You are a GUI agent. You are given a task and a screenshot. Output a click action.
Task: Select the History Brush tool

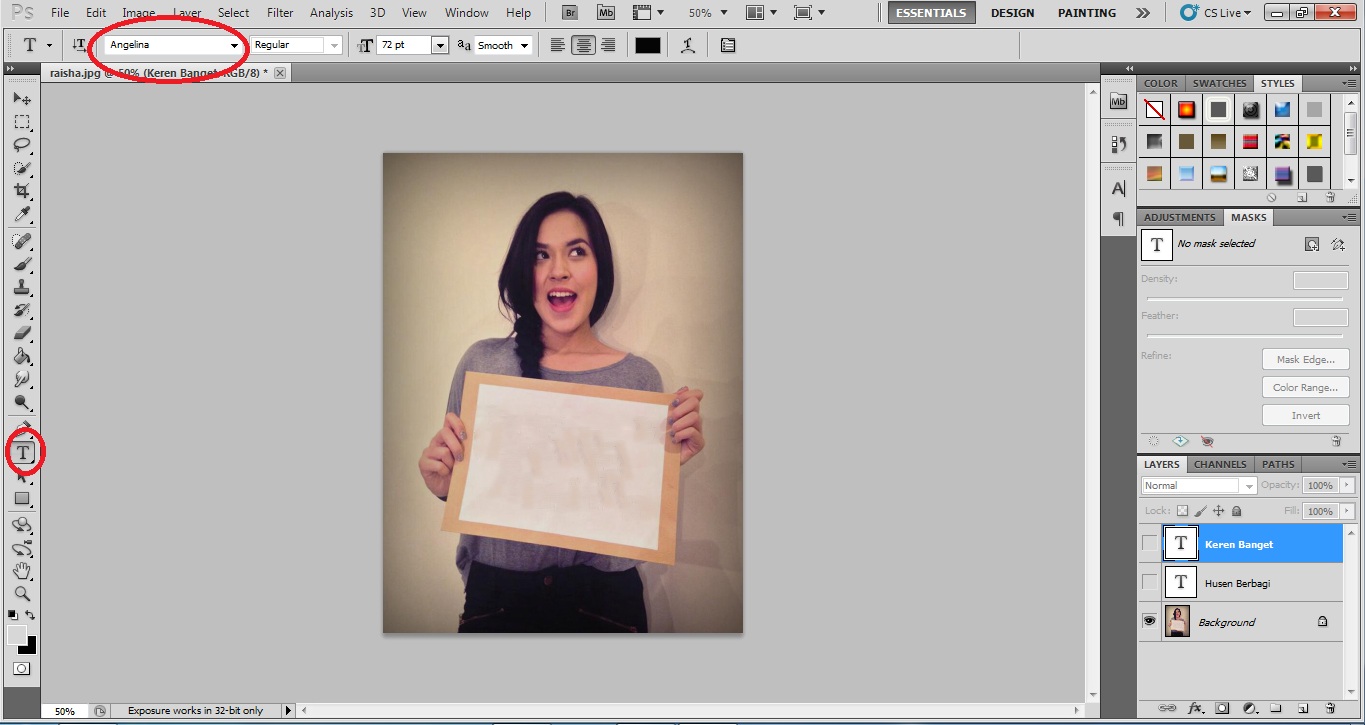click(x=22, y=311)
